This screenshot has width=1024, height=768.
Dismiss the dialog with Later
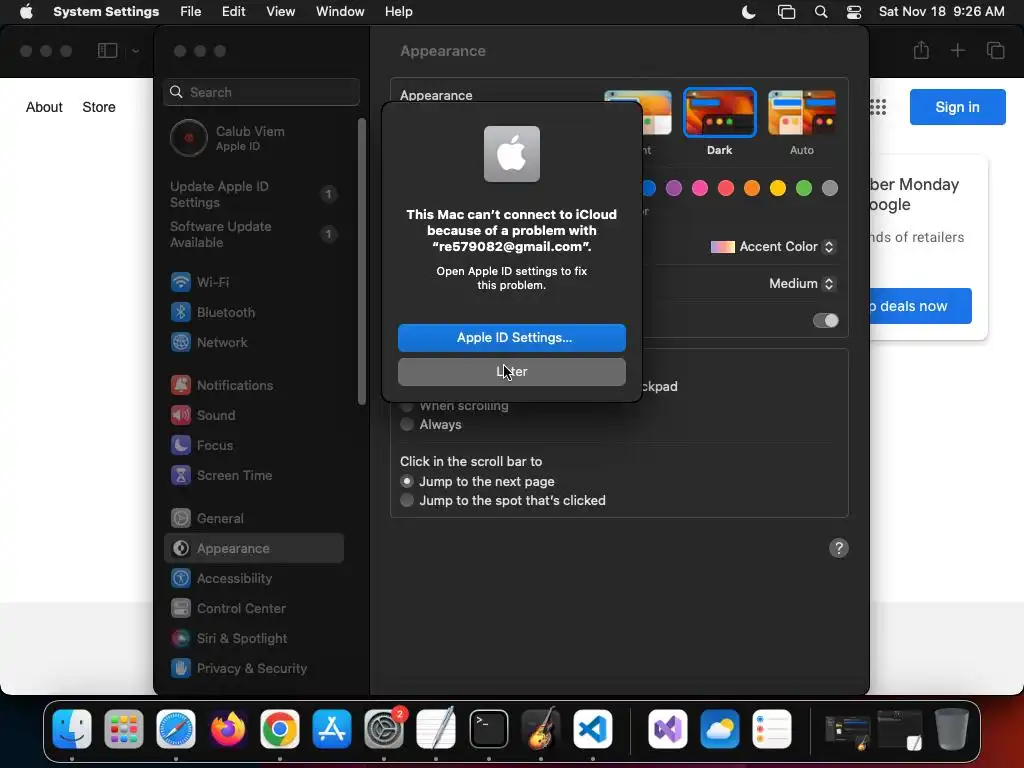pyautogui.click(x=512, y=372)
